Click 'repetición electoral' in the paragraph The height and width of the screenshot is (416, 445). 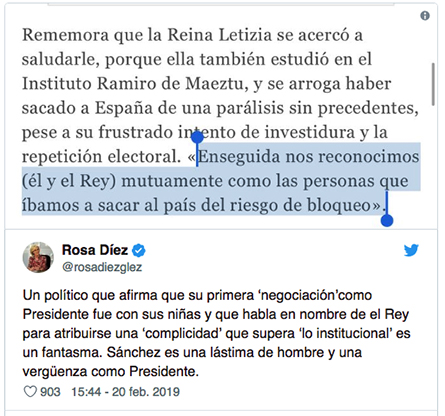point(101,156)
